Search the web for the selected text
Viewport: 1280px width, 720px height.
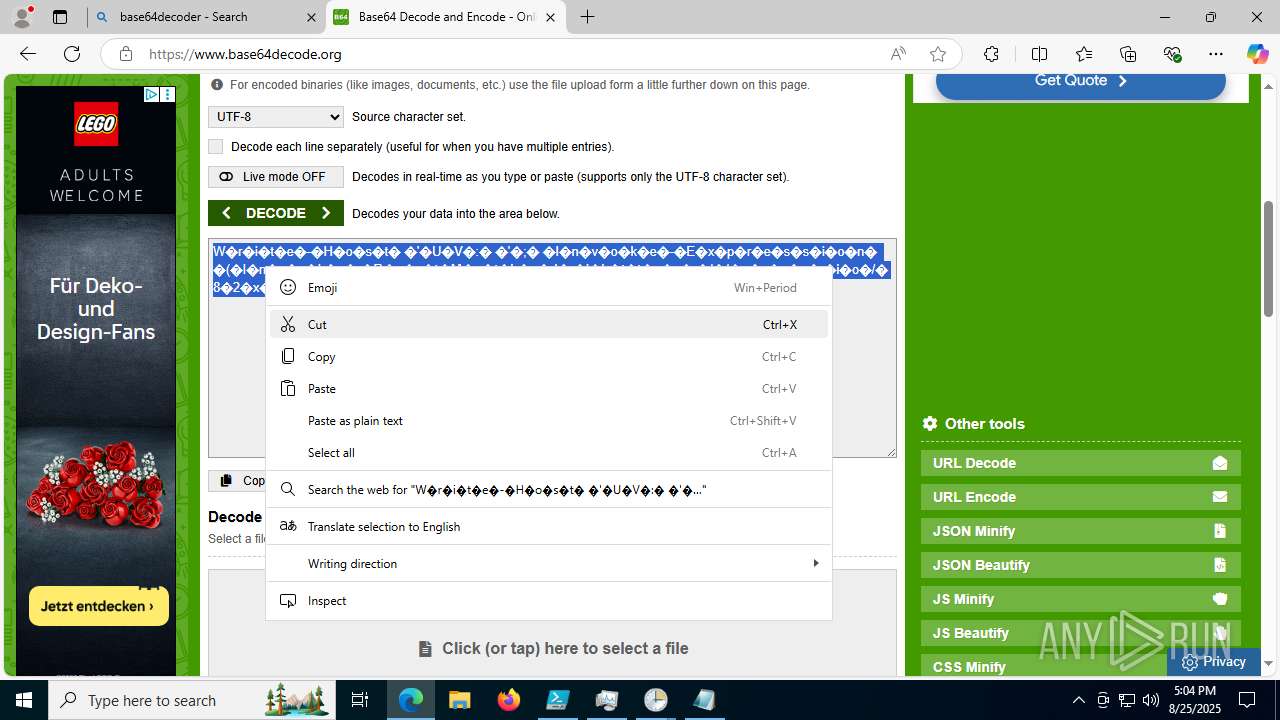tap(549, 489)
